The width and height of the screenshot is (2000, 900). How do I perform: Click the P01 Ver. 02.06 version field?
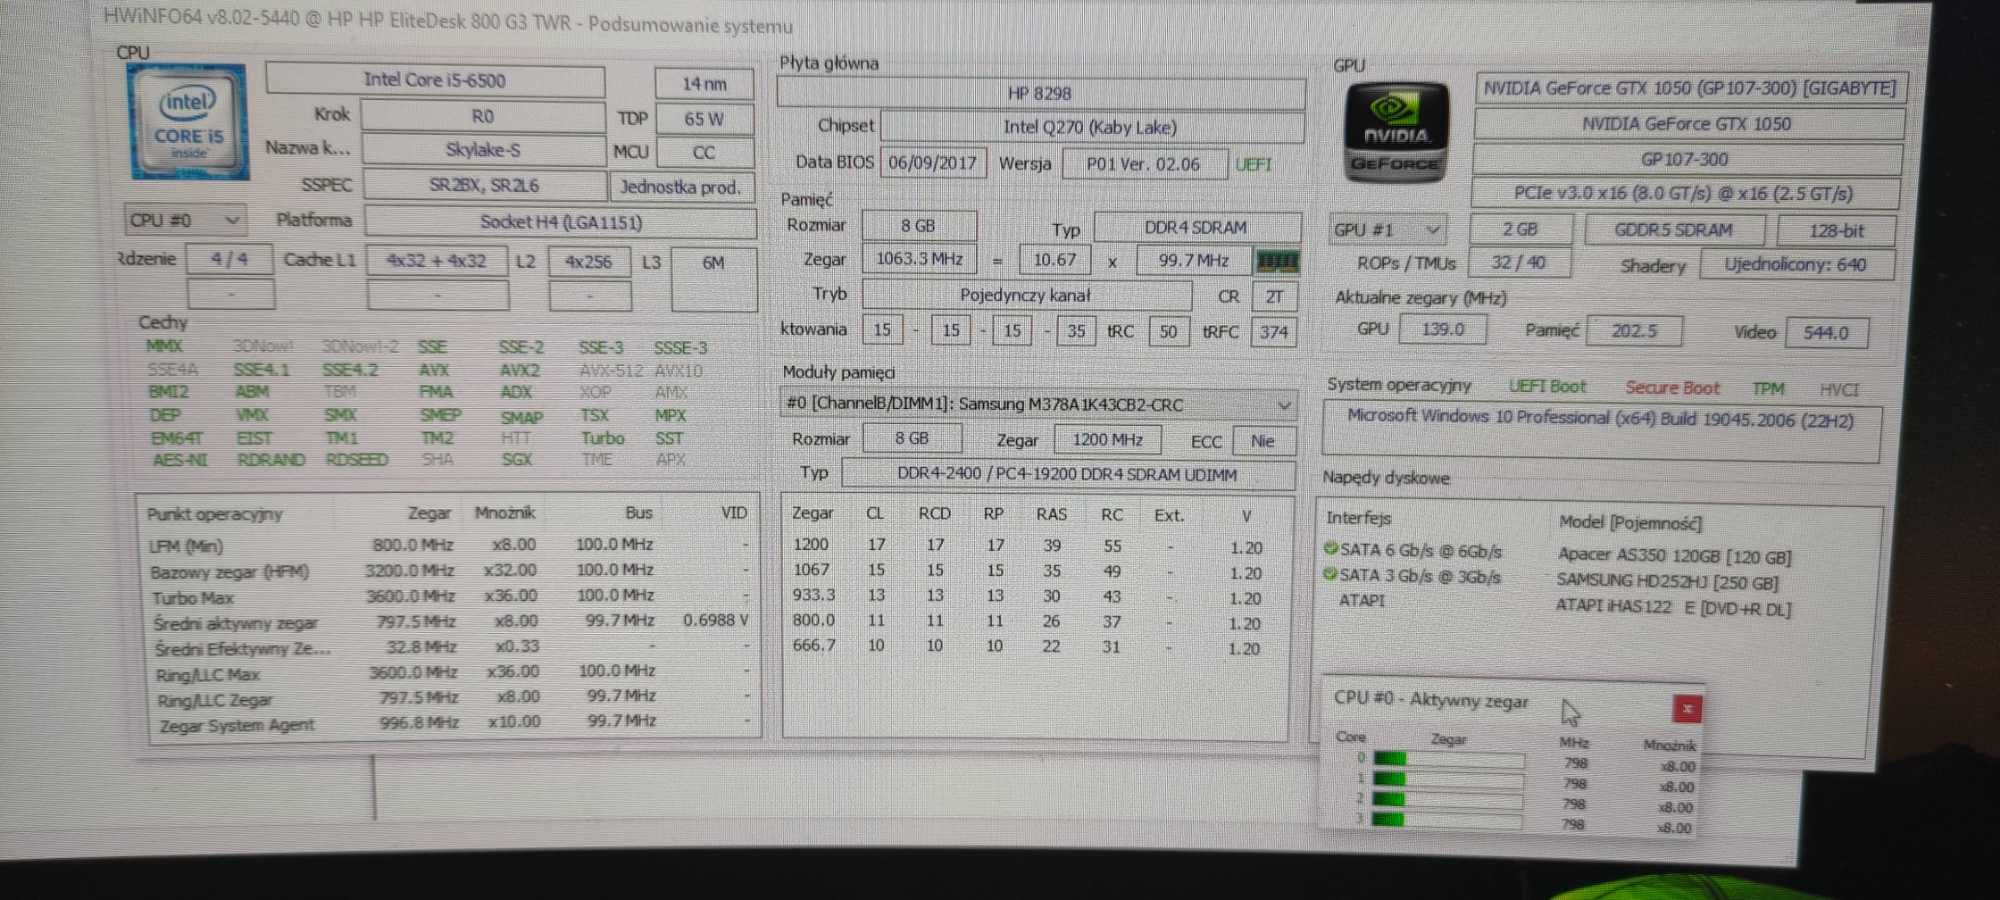point(1143,164)
